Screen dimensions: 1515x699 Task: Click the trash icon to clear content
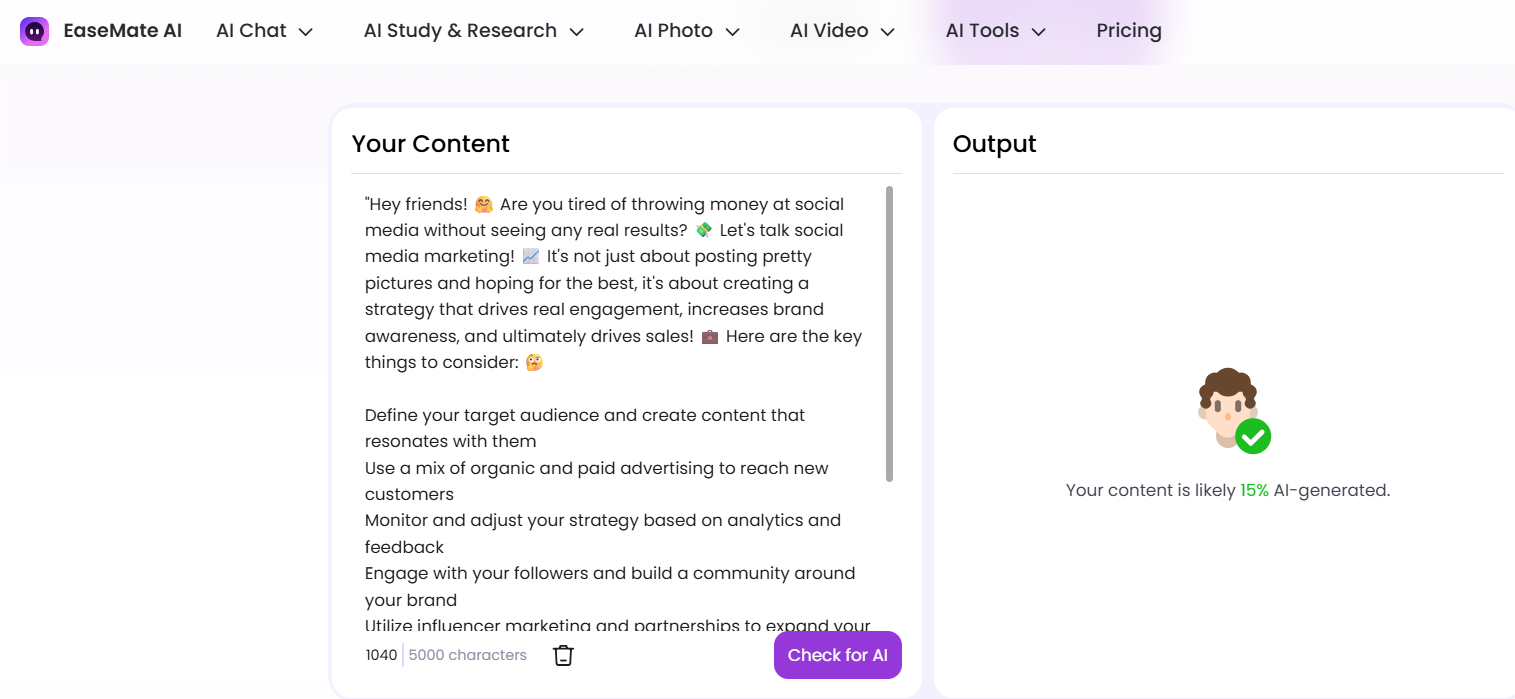click(x=563, y=654)
